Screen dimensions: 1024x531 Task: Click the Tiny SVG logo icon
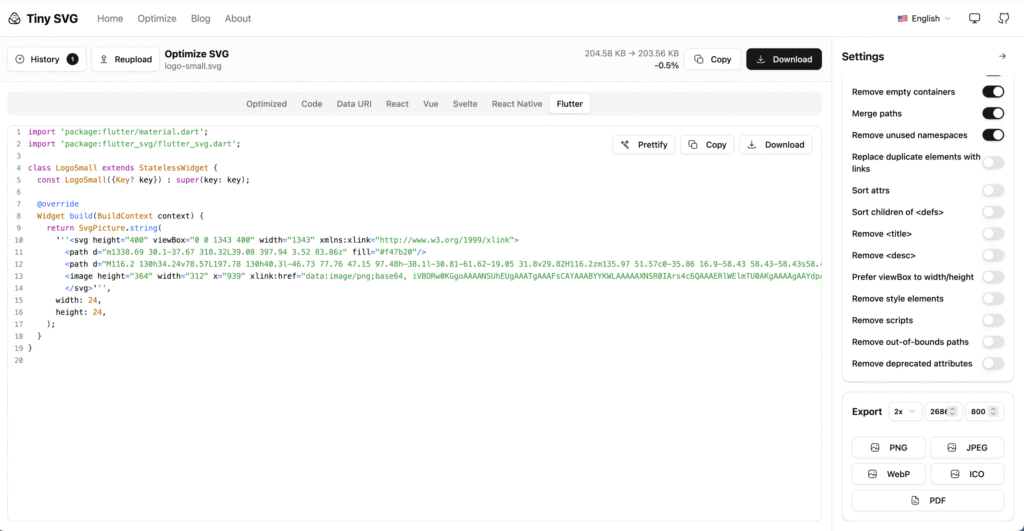point(14,18)
